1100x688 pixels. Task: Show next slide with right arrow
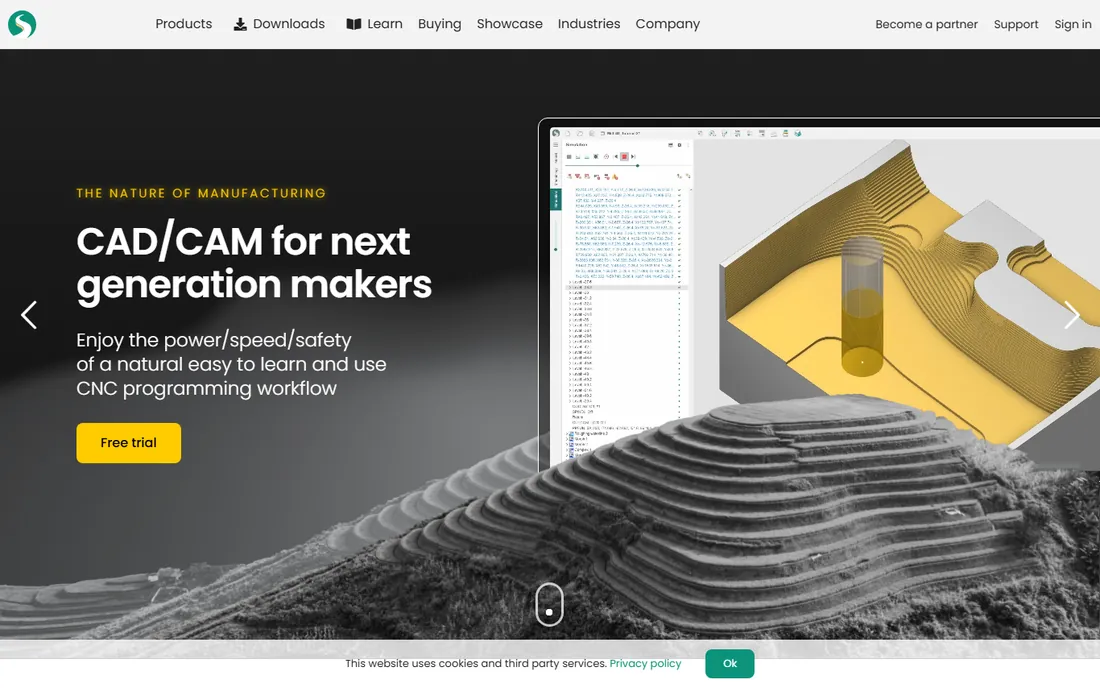(x=1071, y=315)
